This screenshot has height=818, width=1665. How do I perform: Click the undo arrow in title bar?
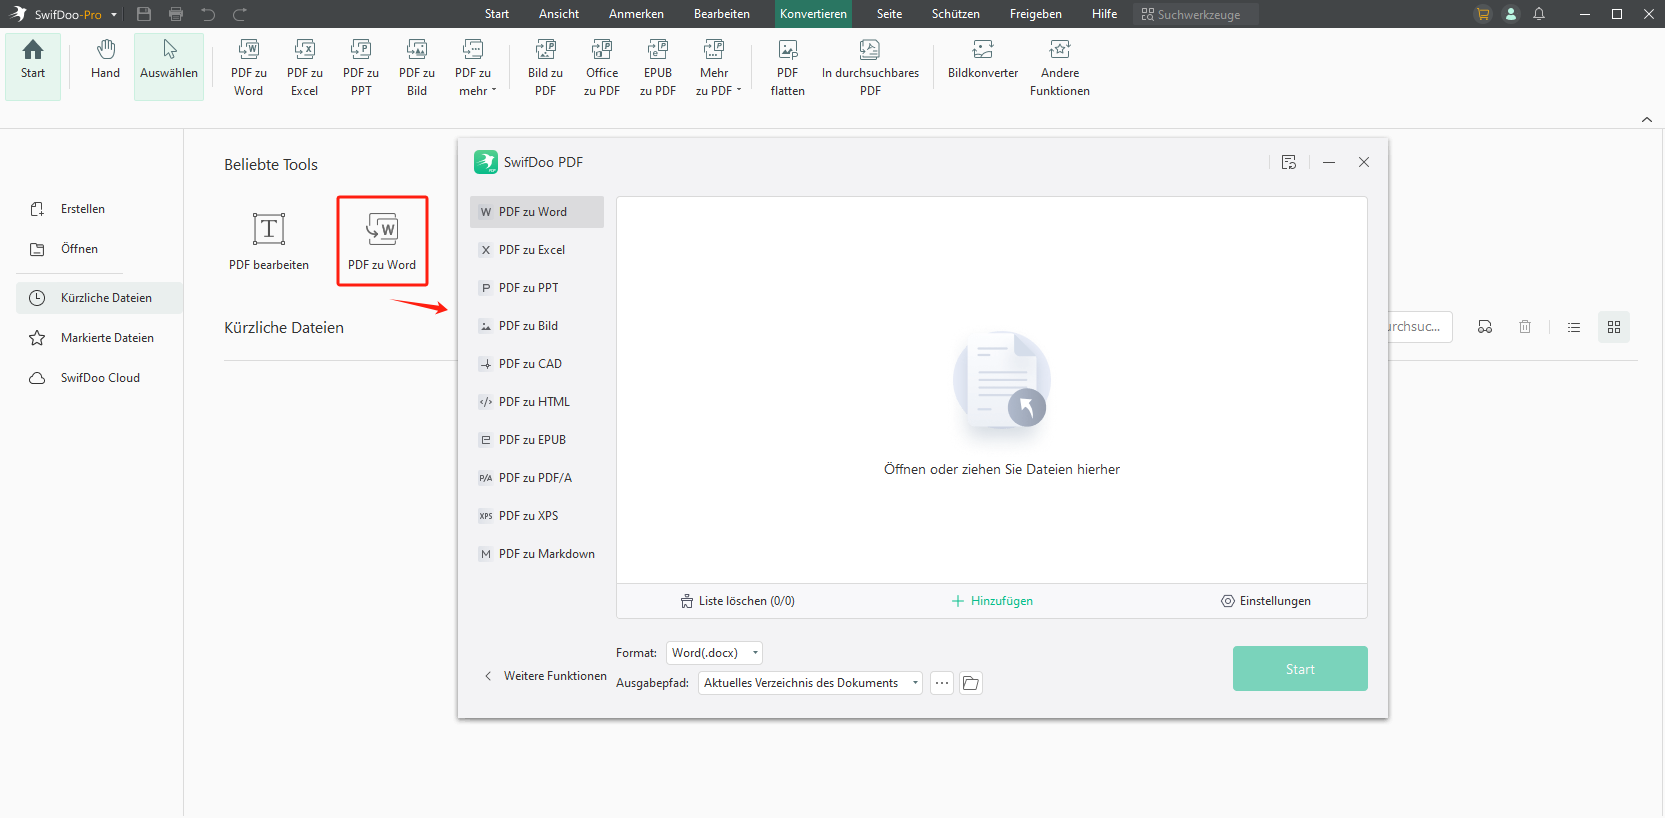point(208,14)
